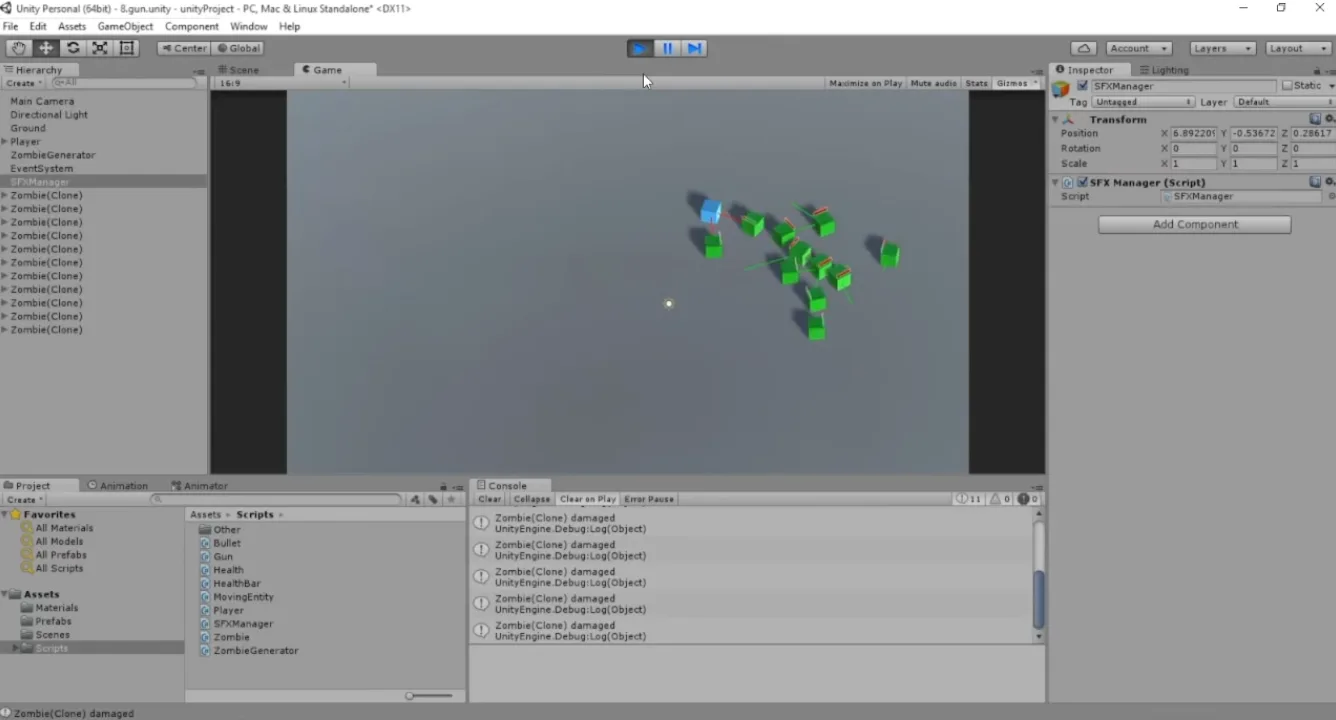Toggle Error Pause in Console

tap(649, 499)
